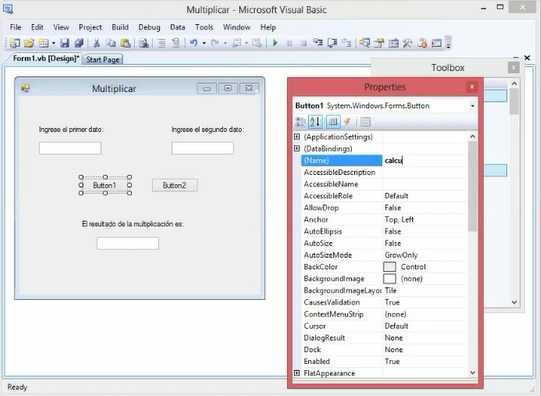This screenshot has width=541, height=396.
Task: Open the File menu
Action: click(x=16, y=27)
